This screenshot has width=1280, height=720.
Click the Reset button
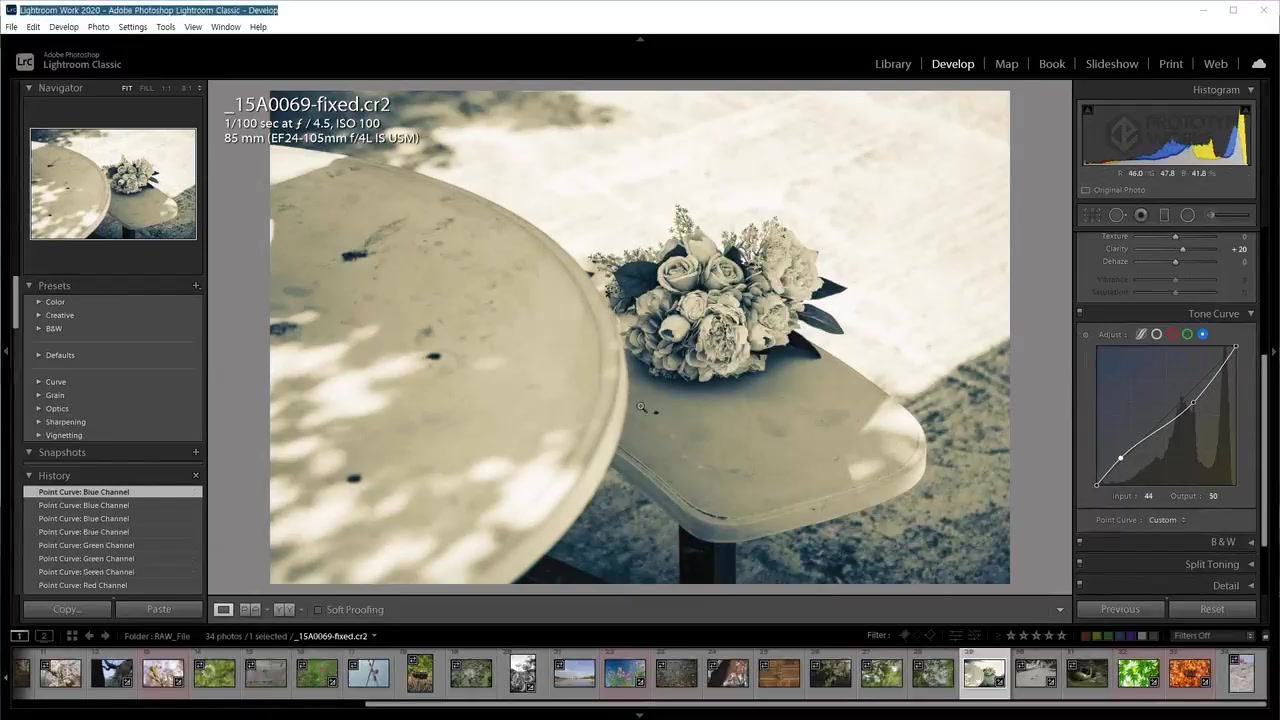tap(1211, 609)
